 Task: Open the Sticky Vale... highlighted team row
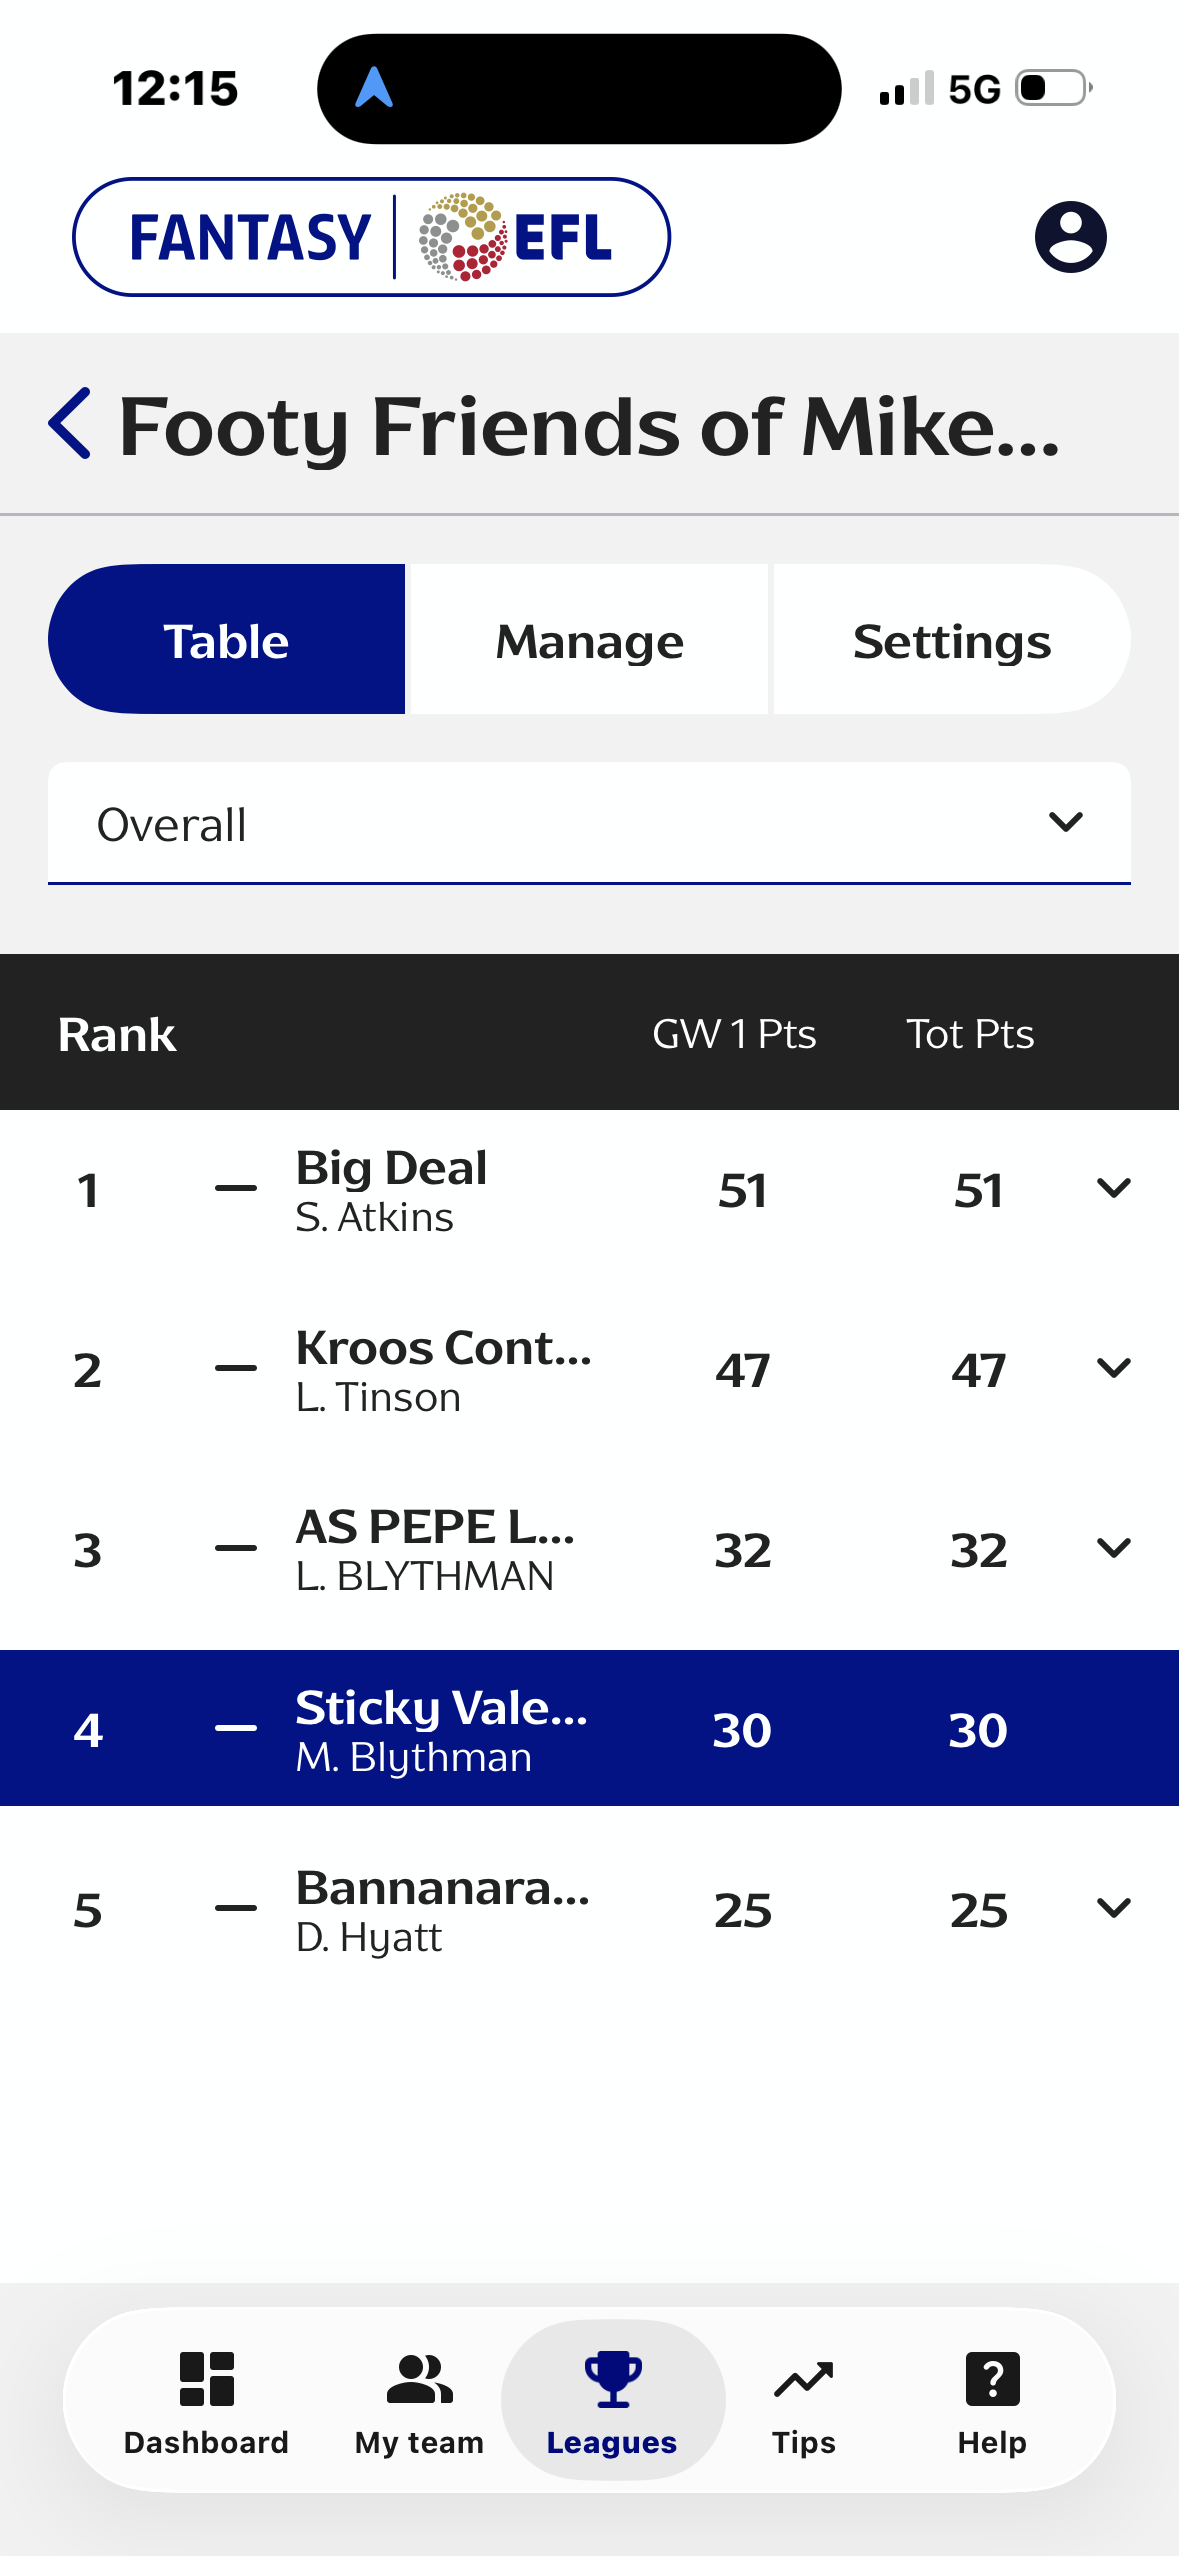589,1728
